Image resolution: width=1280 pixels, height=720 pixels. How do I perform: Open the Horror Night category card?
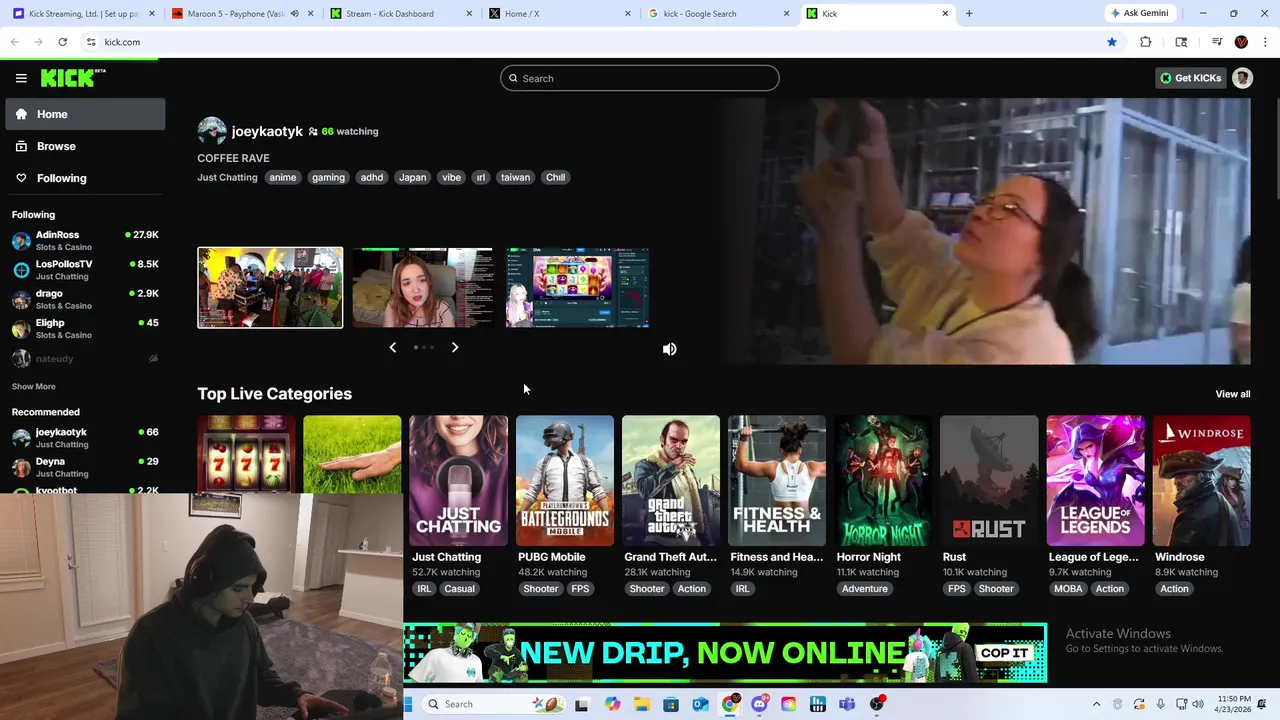point(883,481)
